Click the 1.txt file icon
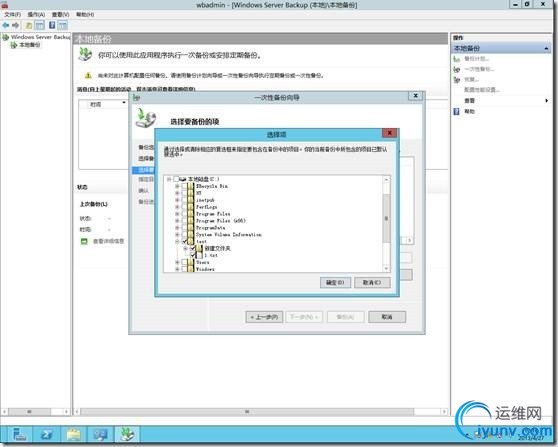558x447 pixels. (x=200, y=255)
